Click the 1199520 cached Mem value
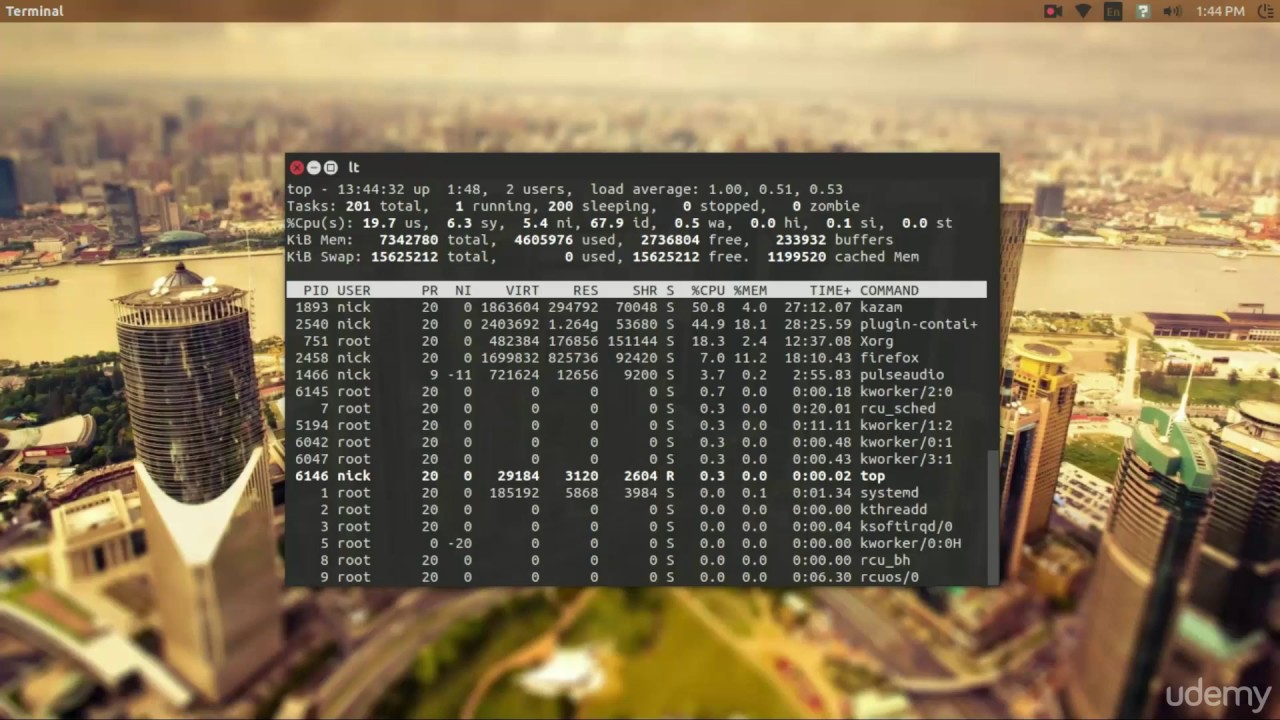The image size is (1280, 720). point(797,257)
